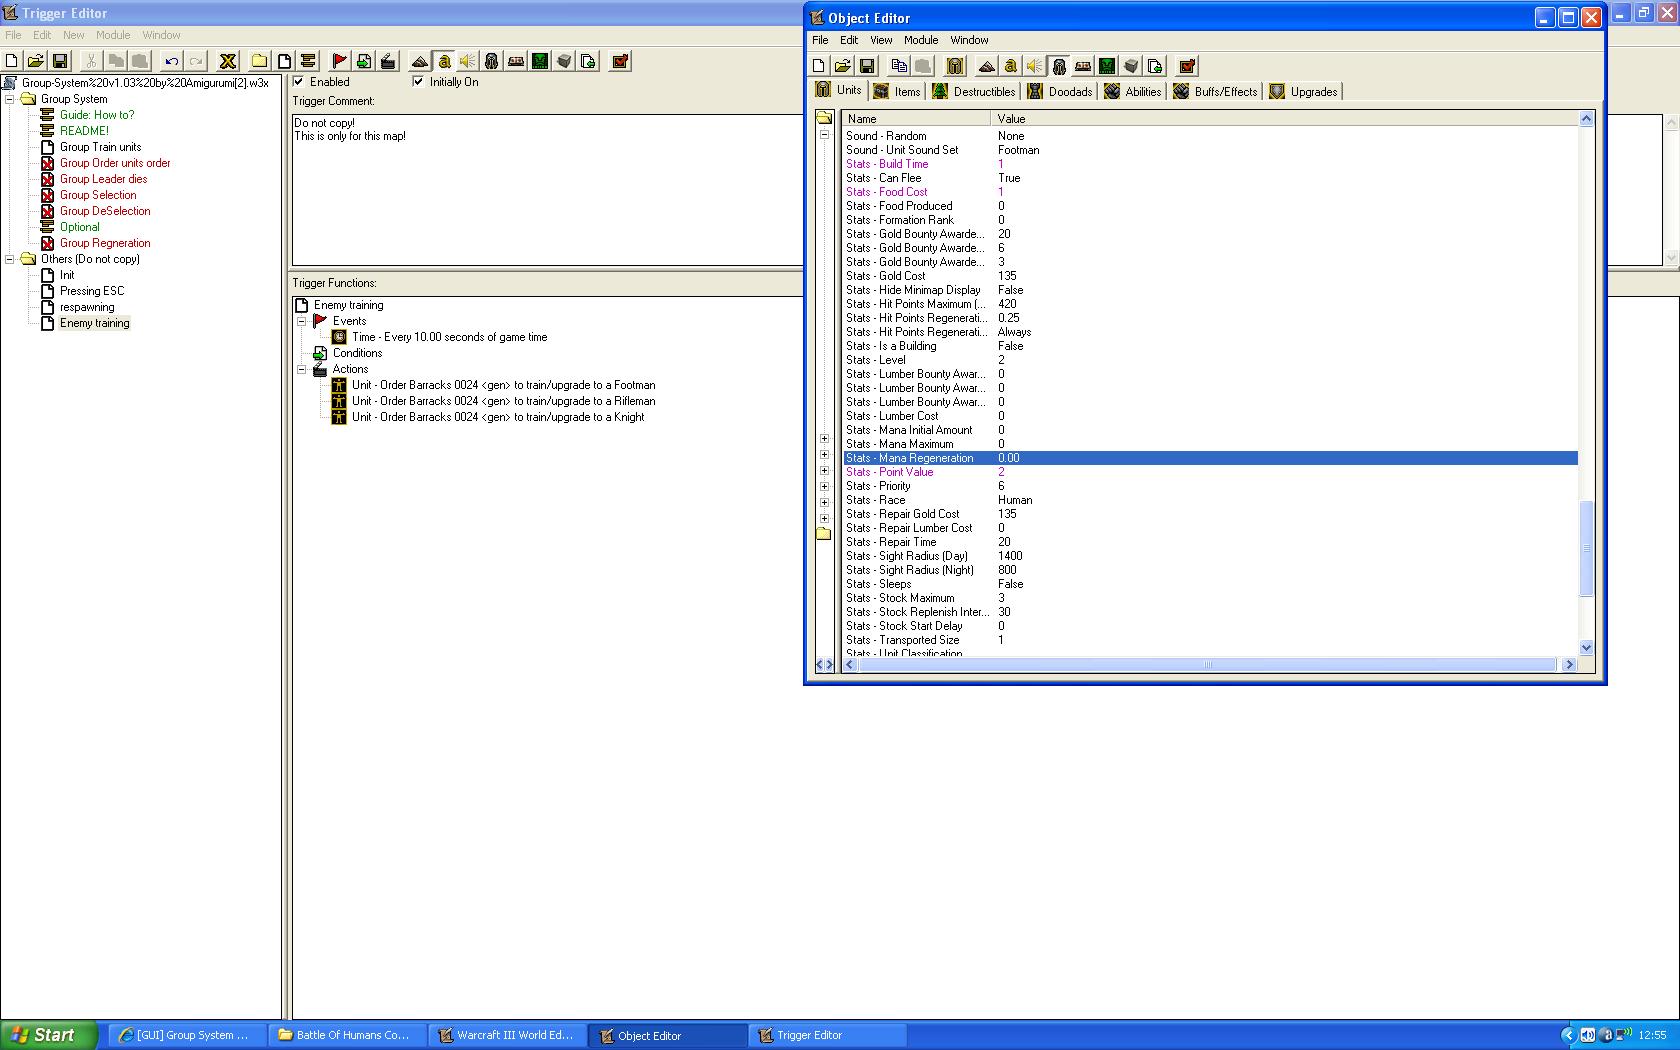Open View menu in Object Editor
Screen dimensions: 1680x1050
tap(881, 40)
